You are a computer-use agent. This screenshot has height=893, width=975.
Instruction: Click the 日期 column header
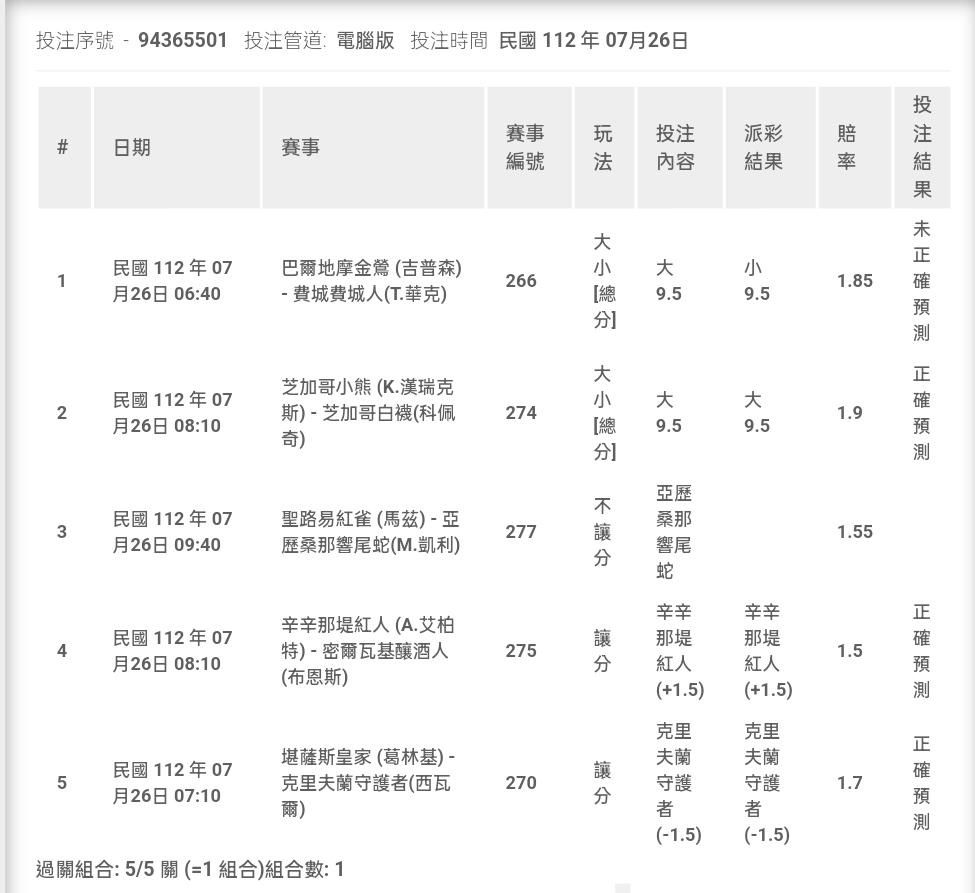pos(132,148)
